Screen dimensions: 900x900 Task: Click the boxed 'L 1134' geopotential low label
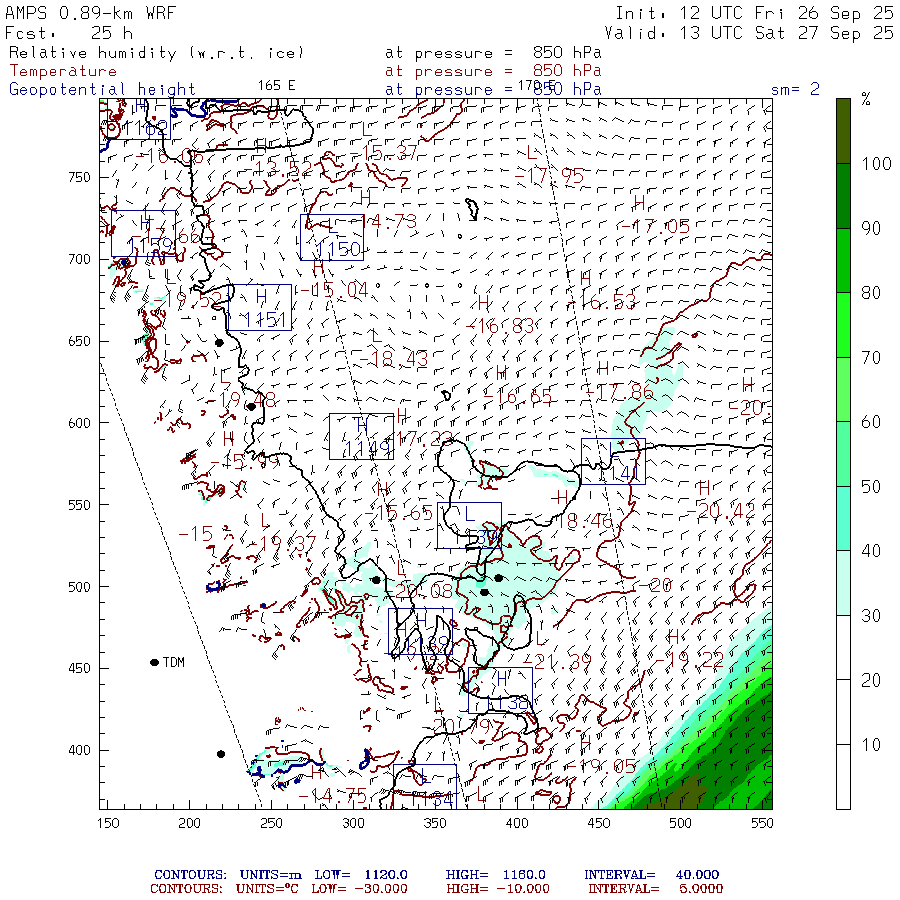(x=425, y=786)
